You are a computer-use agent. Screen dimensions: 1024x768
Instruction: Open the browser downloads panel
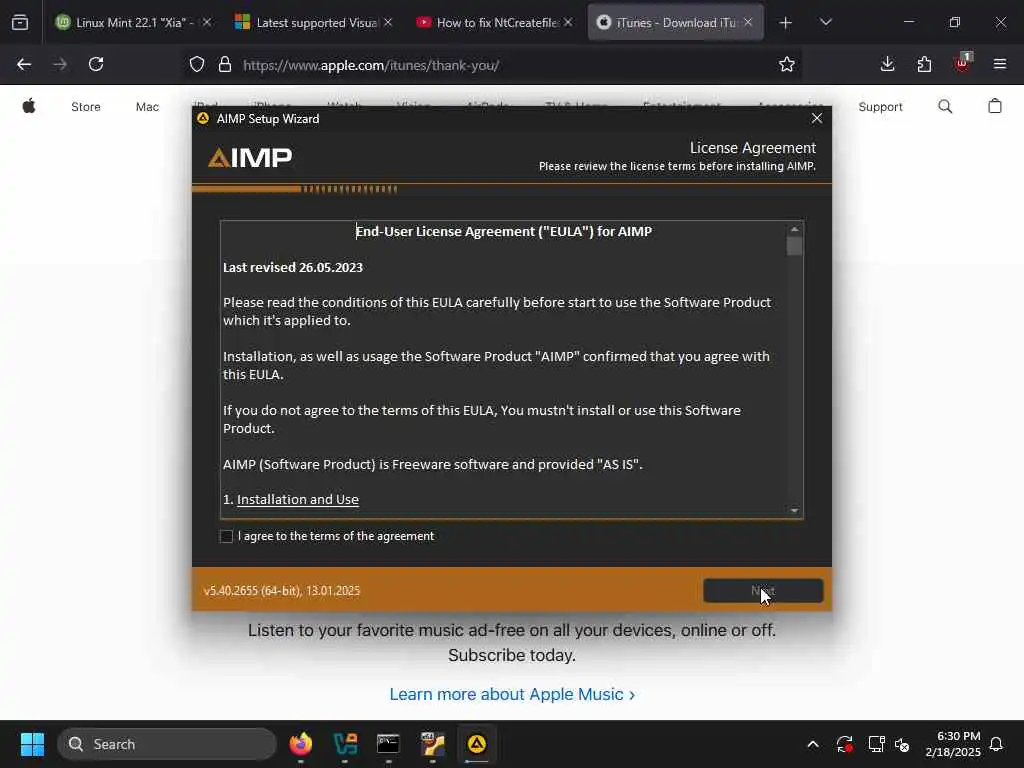click(888, 64)
